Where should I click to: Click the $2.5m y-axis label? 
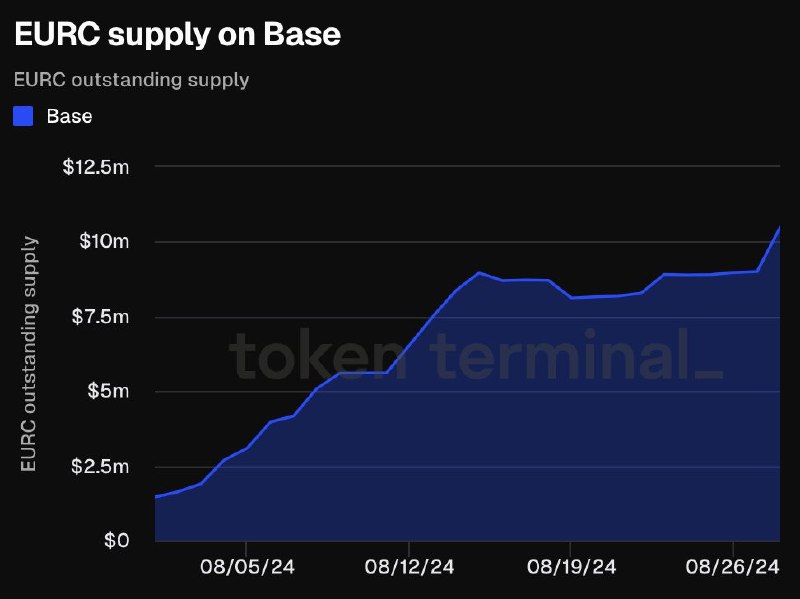click(100, 466)
